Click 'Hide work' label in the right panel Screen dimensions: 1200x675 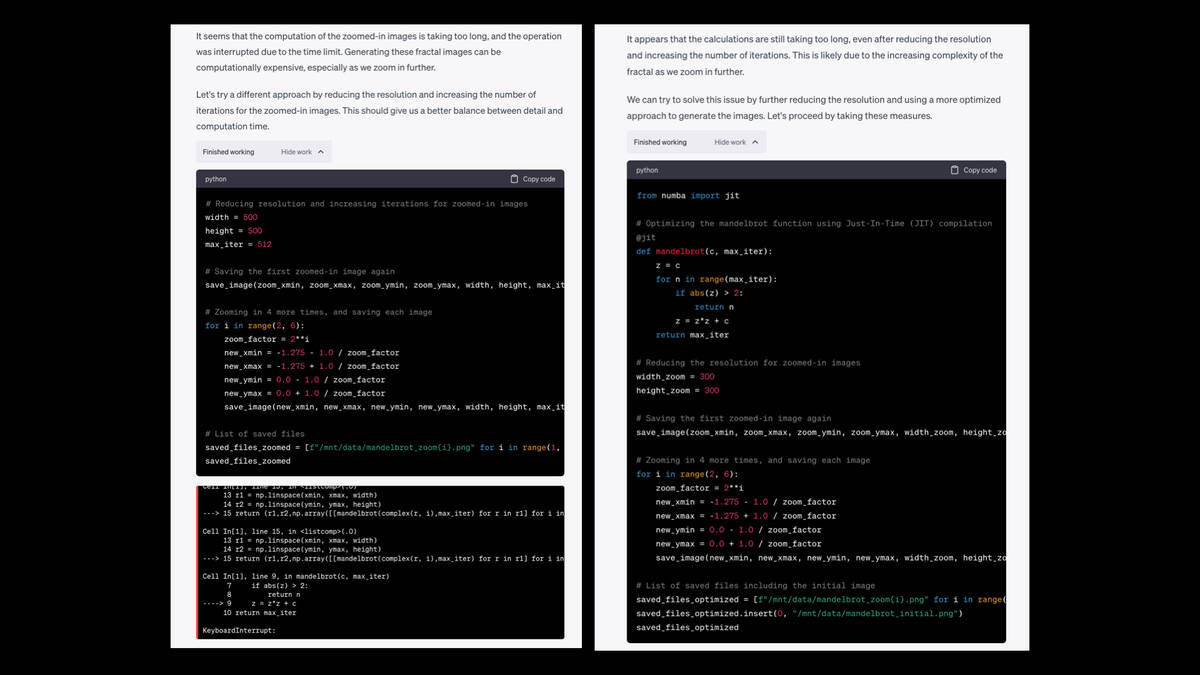730,142
